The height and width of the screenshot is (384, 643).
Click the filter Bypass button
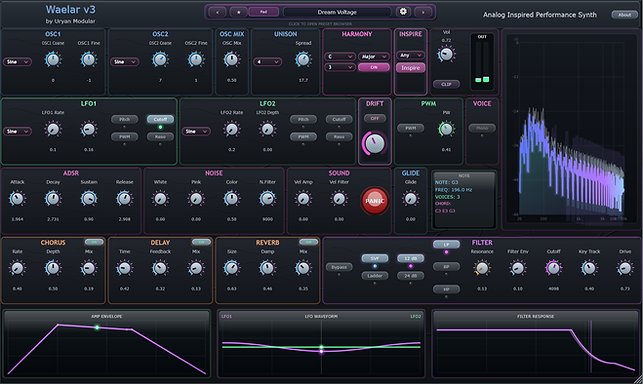[x=339, y=267]
